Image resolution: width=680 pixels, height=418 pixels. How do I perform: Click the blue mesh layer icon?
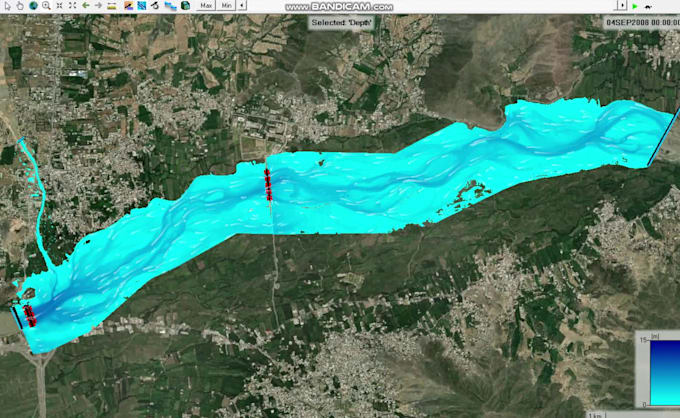(x=142, y=5)
